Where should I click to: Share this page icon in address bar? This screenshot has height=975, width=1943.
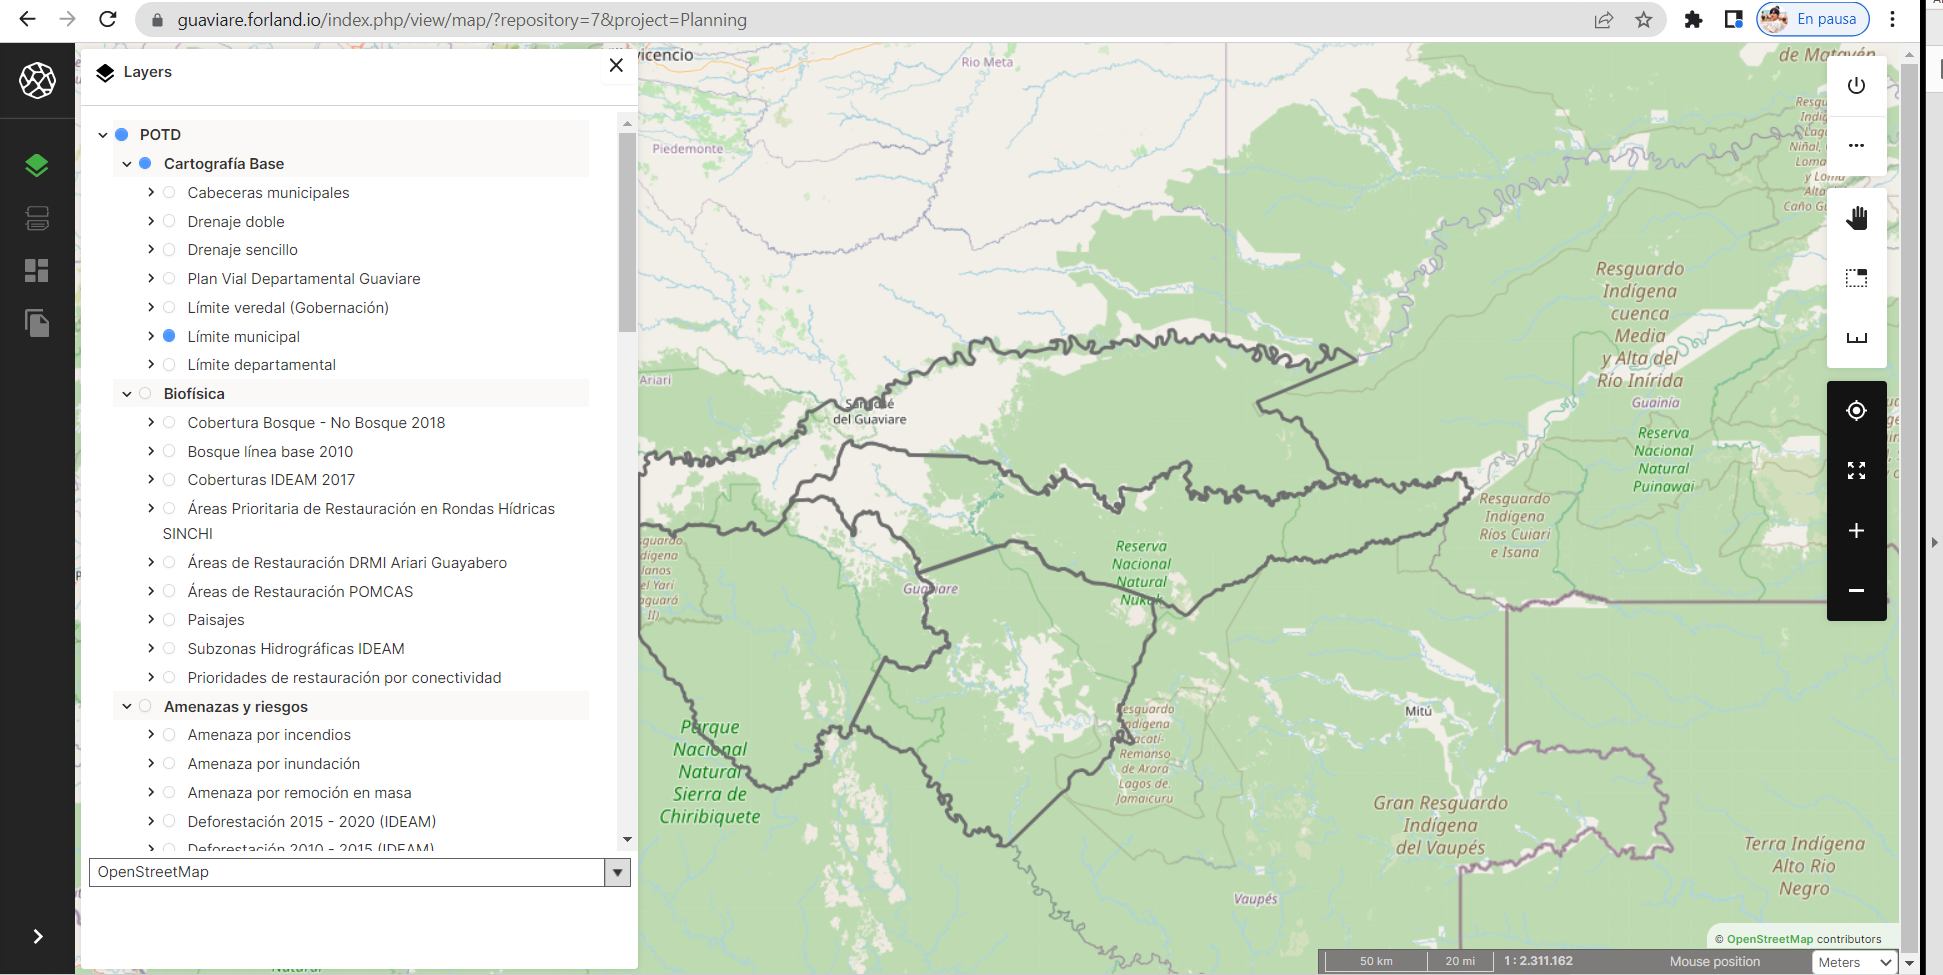(x=1604, y=20)
